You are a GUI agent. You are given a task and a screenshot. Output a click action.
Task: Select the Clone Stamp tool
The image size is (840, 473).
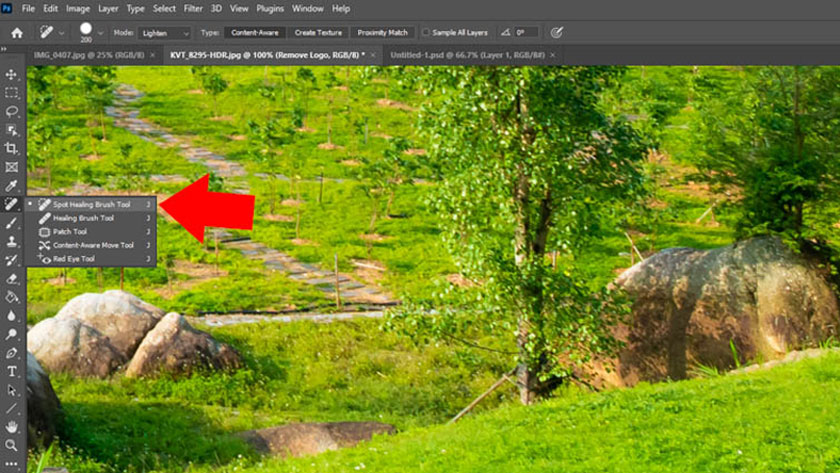click(x=12, y=241)
